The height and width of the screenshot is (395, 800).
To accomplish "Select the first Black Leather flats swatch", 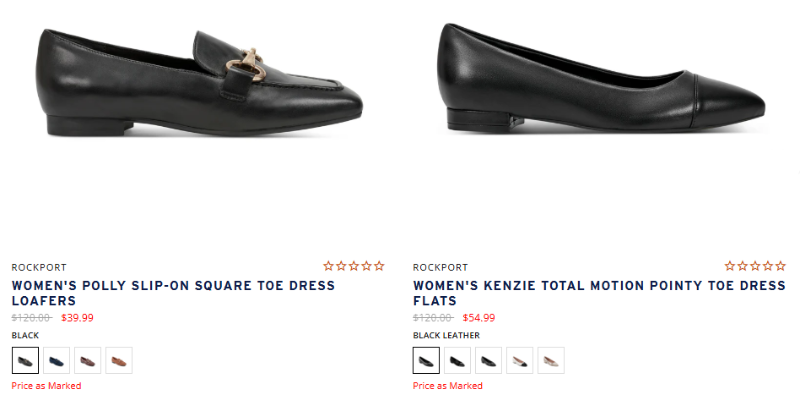I will [426, 360].
